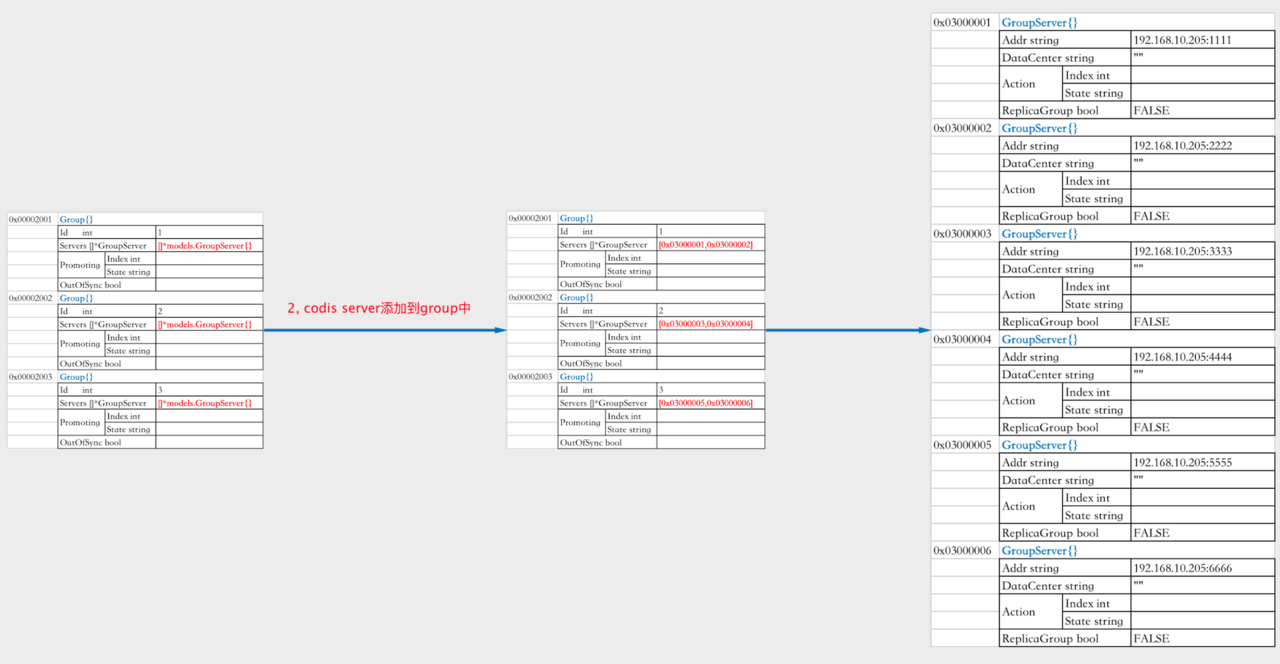Viewport: 1280px width, 664px height.
Task: Click "State string" cell in the 0x03000001 block
Action: pos(1096,93)
